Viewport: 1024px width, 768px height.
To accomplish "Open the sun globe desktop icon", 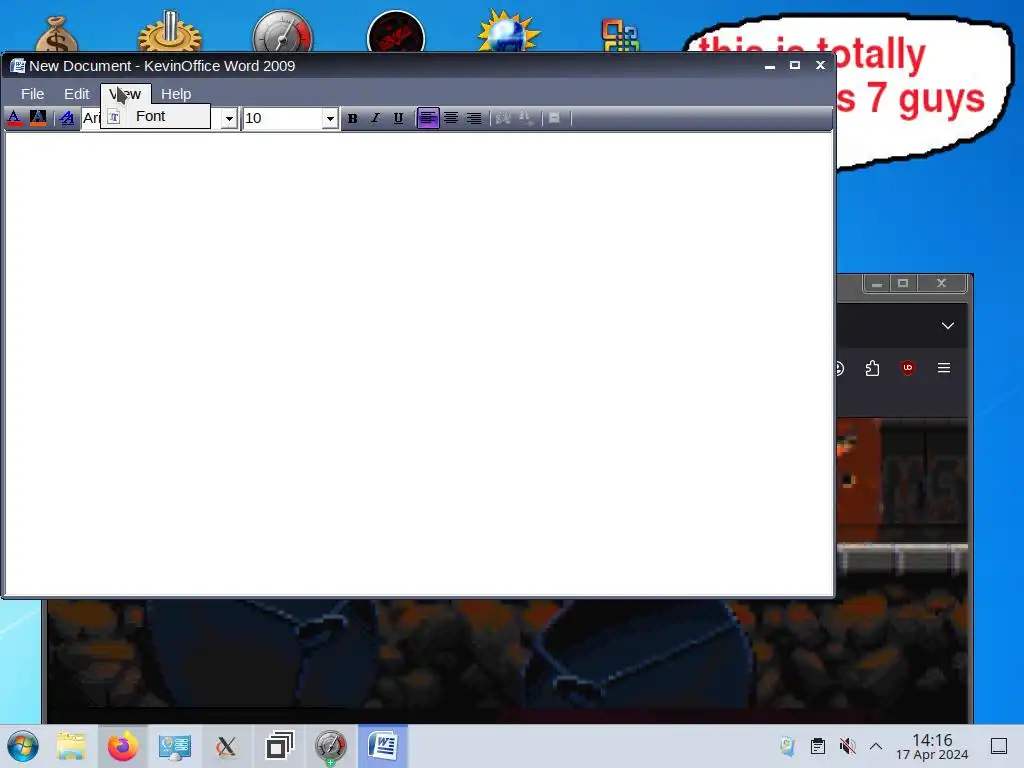I will (x=508, y=31).
